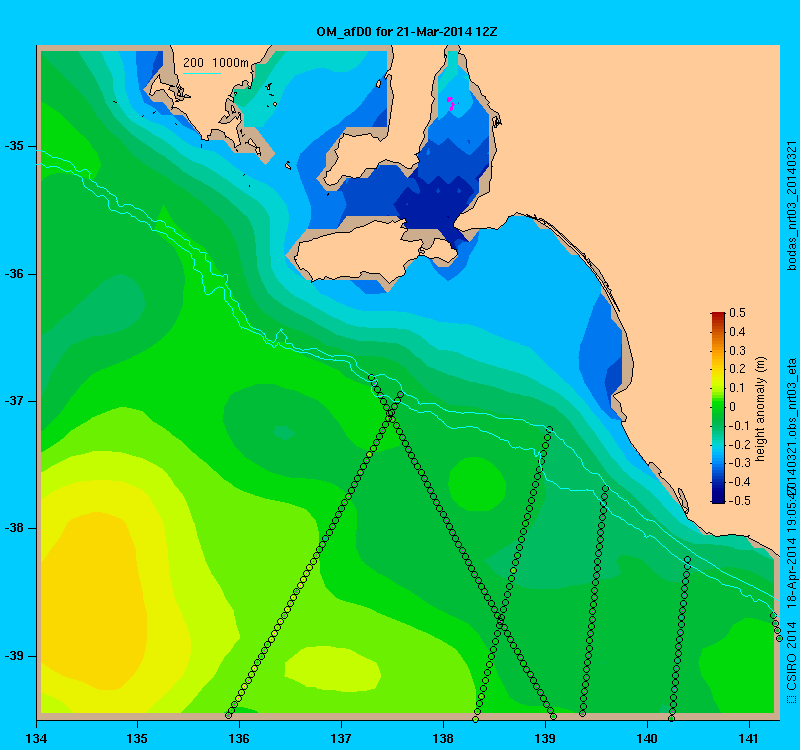The width and height of the screenshot is (800, 750).
Task: Click the plot title "OM_afD0 for 21-Mar-2014 12Z"
Action: pyautogui.click(x=407, y=32)
